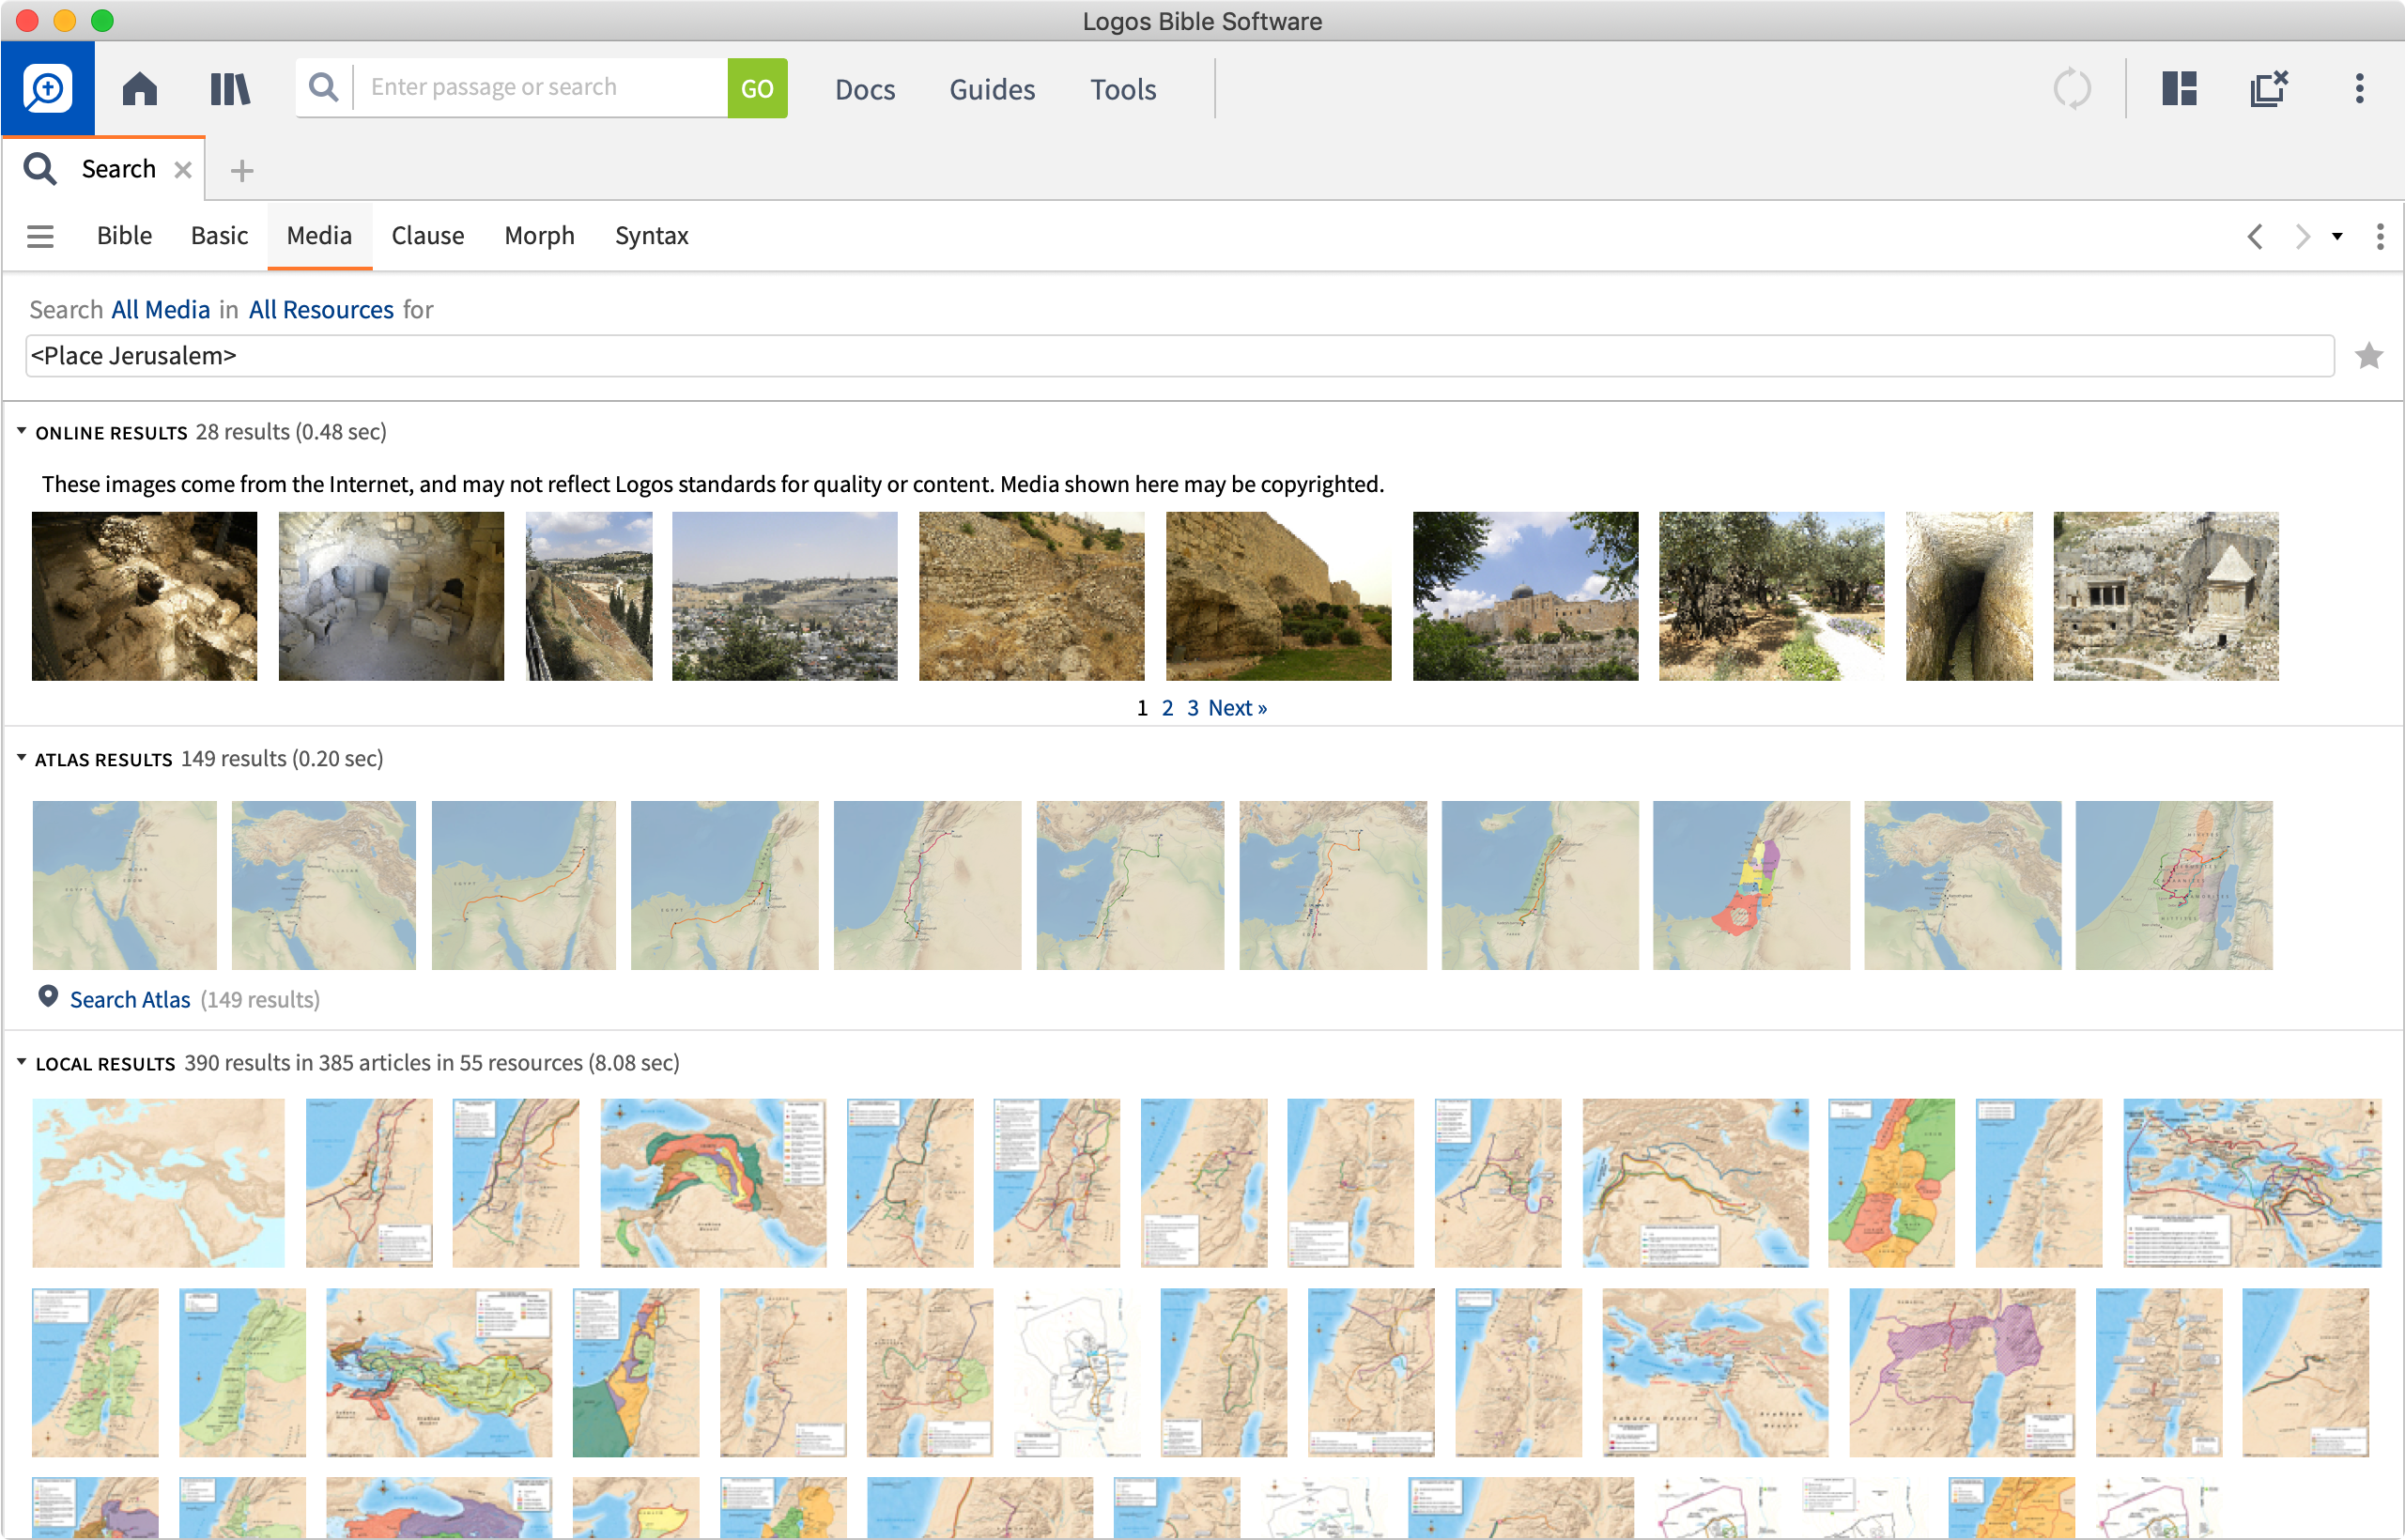The image size is (2405, 1540).
Task: Switch to the Clause search type
Action: (427, 236)
